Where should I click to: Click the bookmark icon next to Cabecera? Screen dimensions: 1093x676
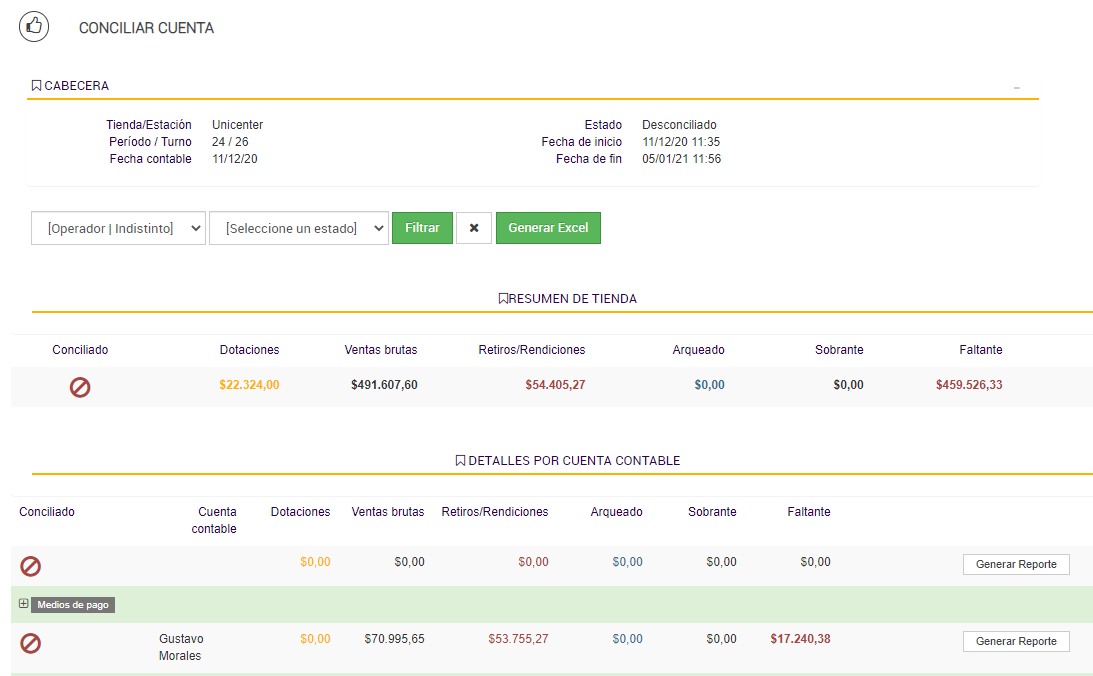pos(36,86)
